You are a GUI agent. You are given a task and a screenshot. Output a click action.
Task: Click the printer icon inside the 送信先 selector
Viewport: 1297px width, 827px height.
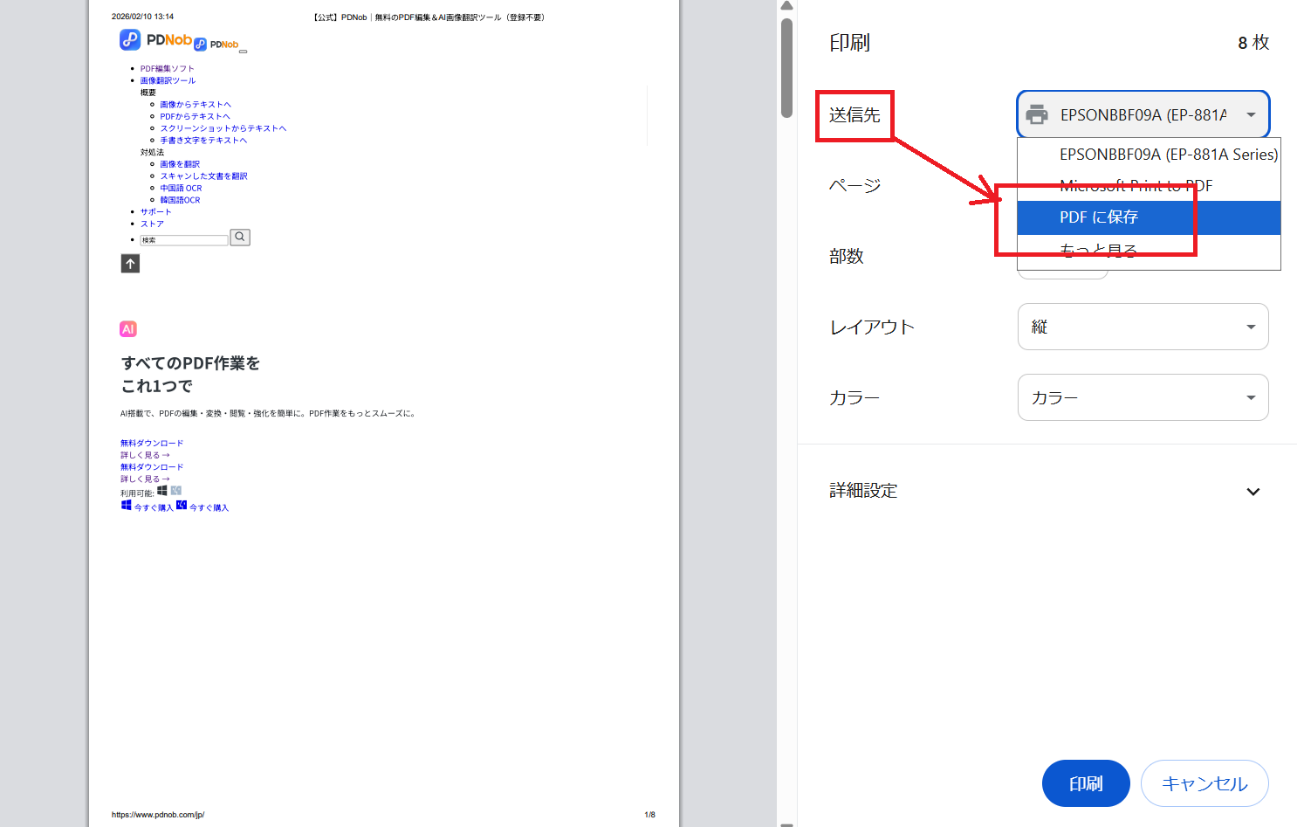click(x=1038, y=114)
